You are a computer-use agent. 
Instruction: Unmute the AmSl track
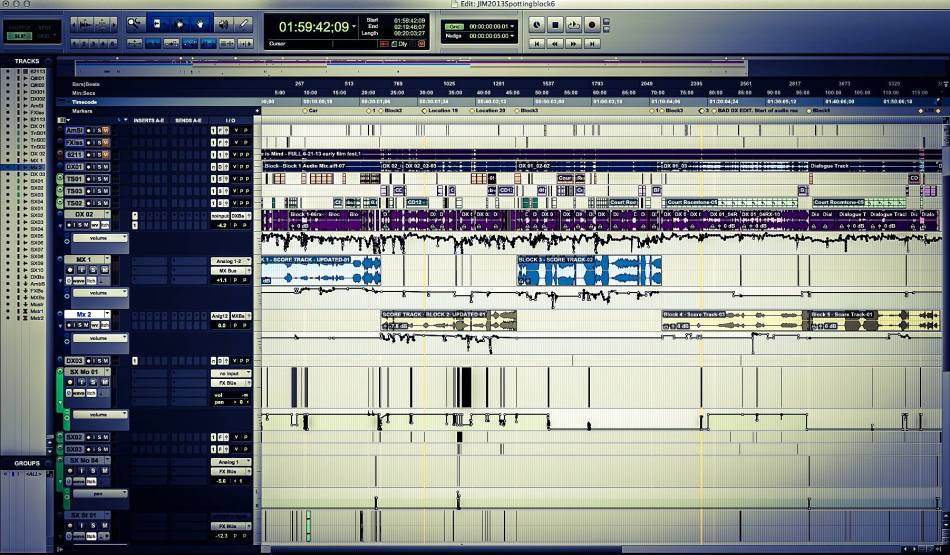106,130
